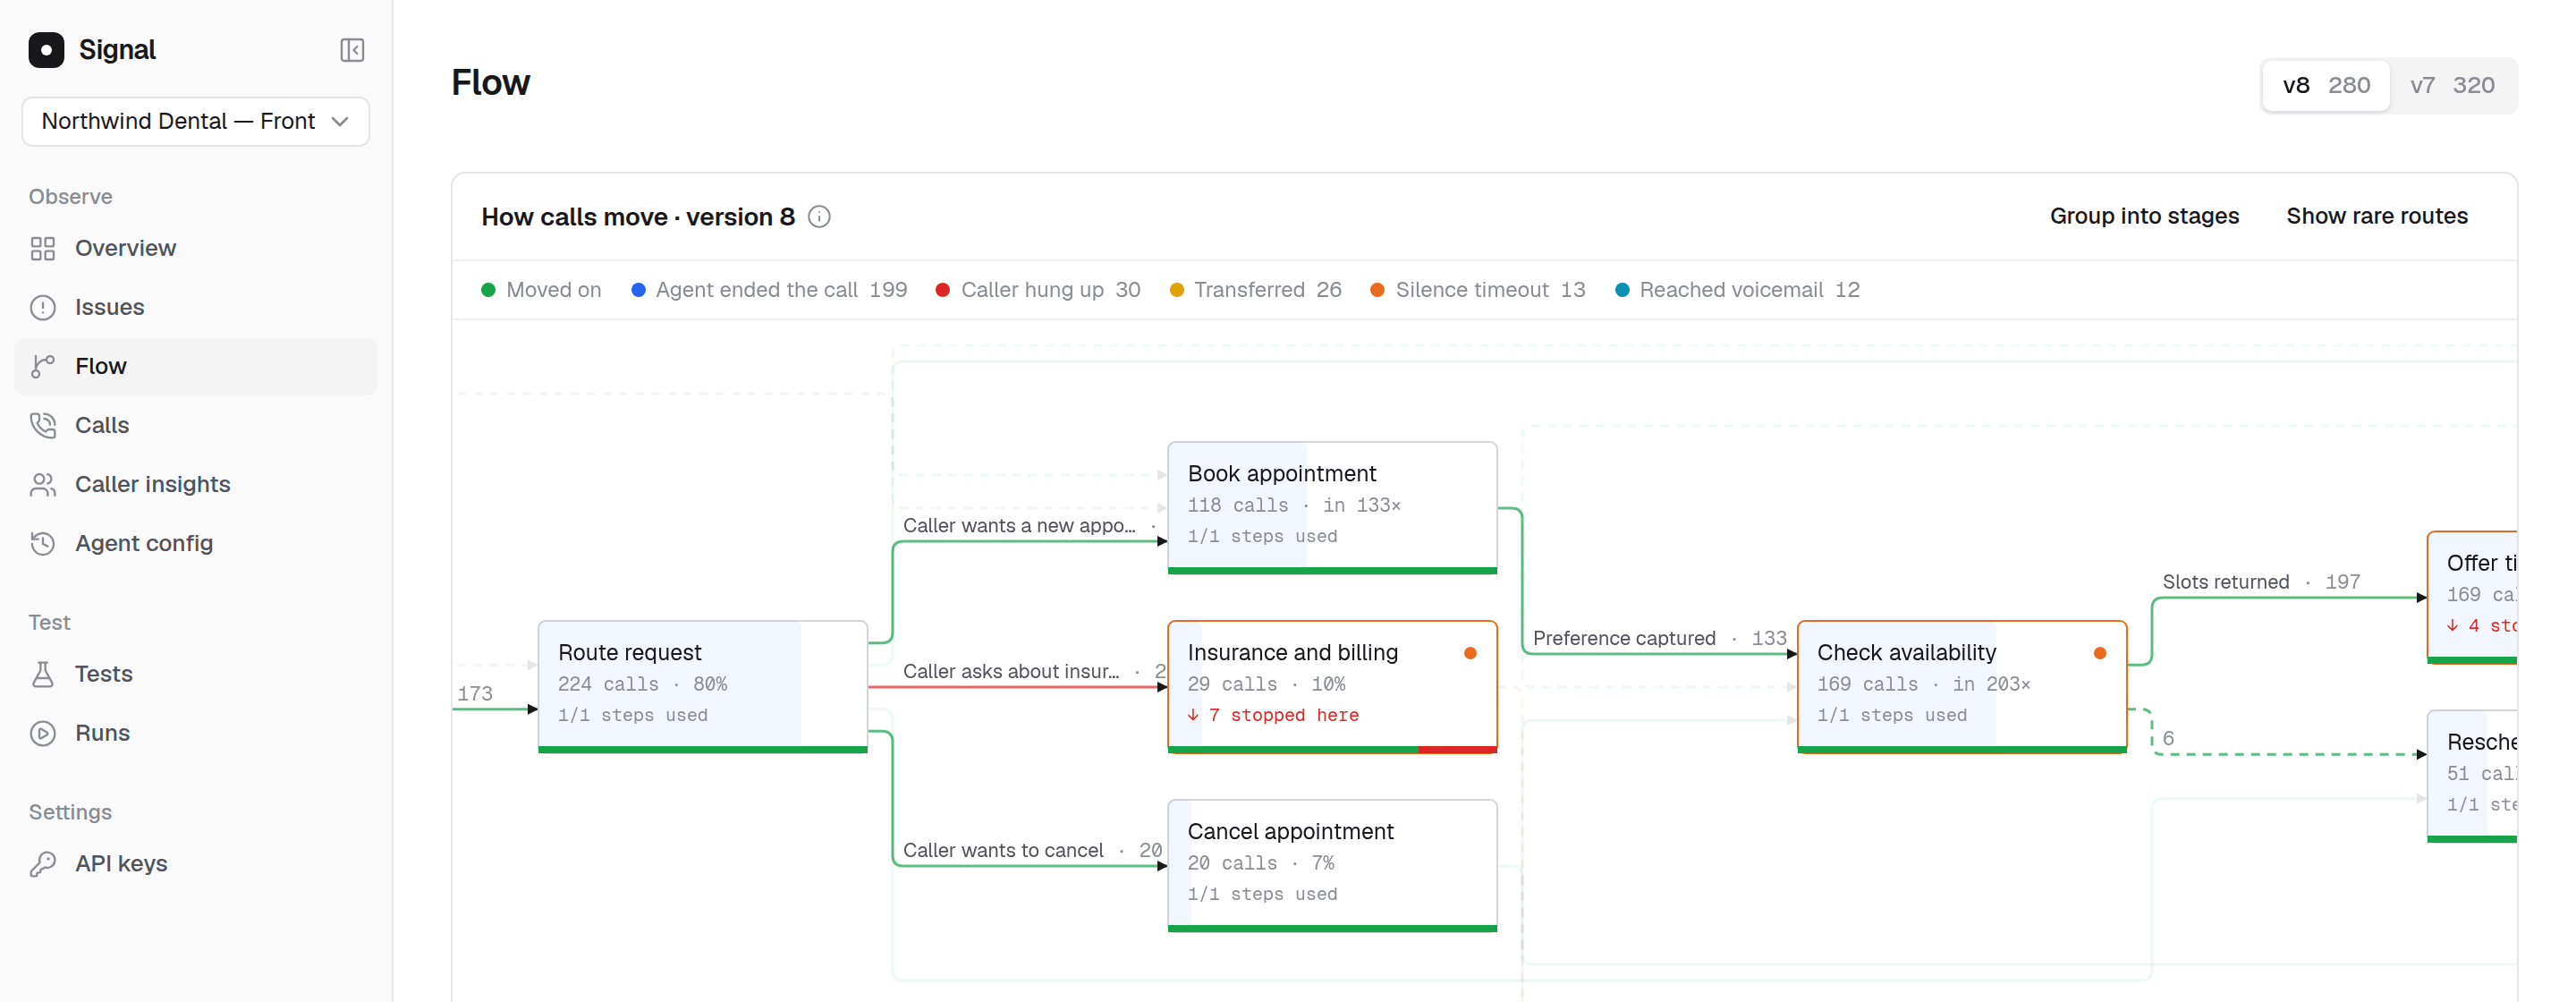Select Caller hung up legend item
This screenshot has width=2576, height=1002.
1038,290
